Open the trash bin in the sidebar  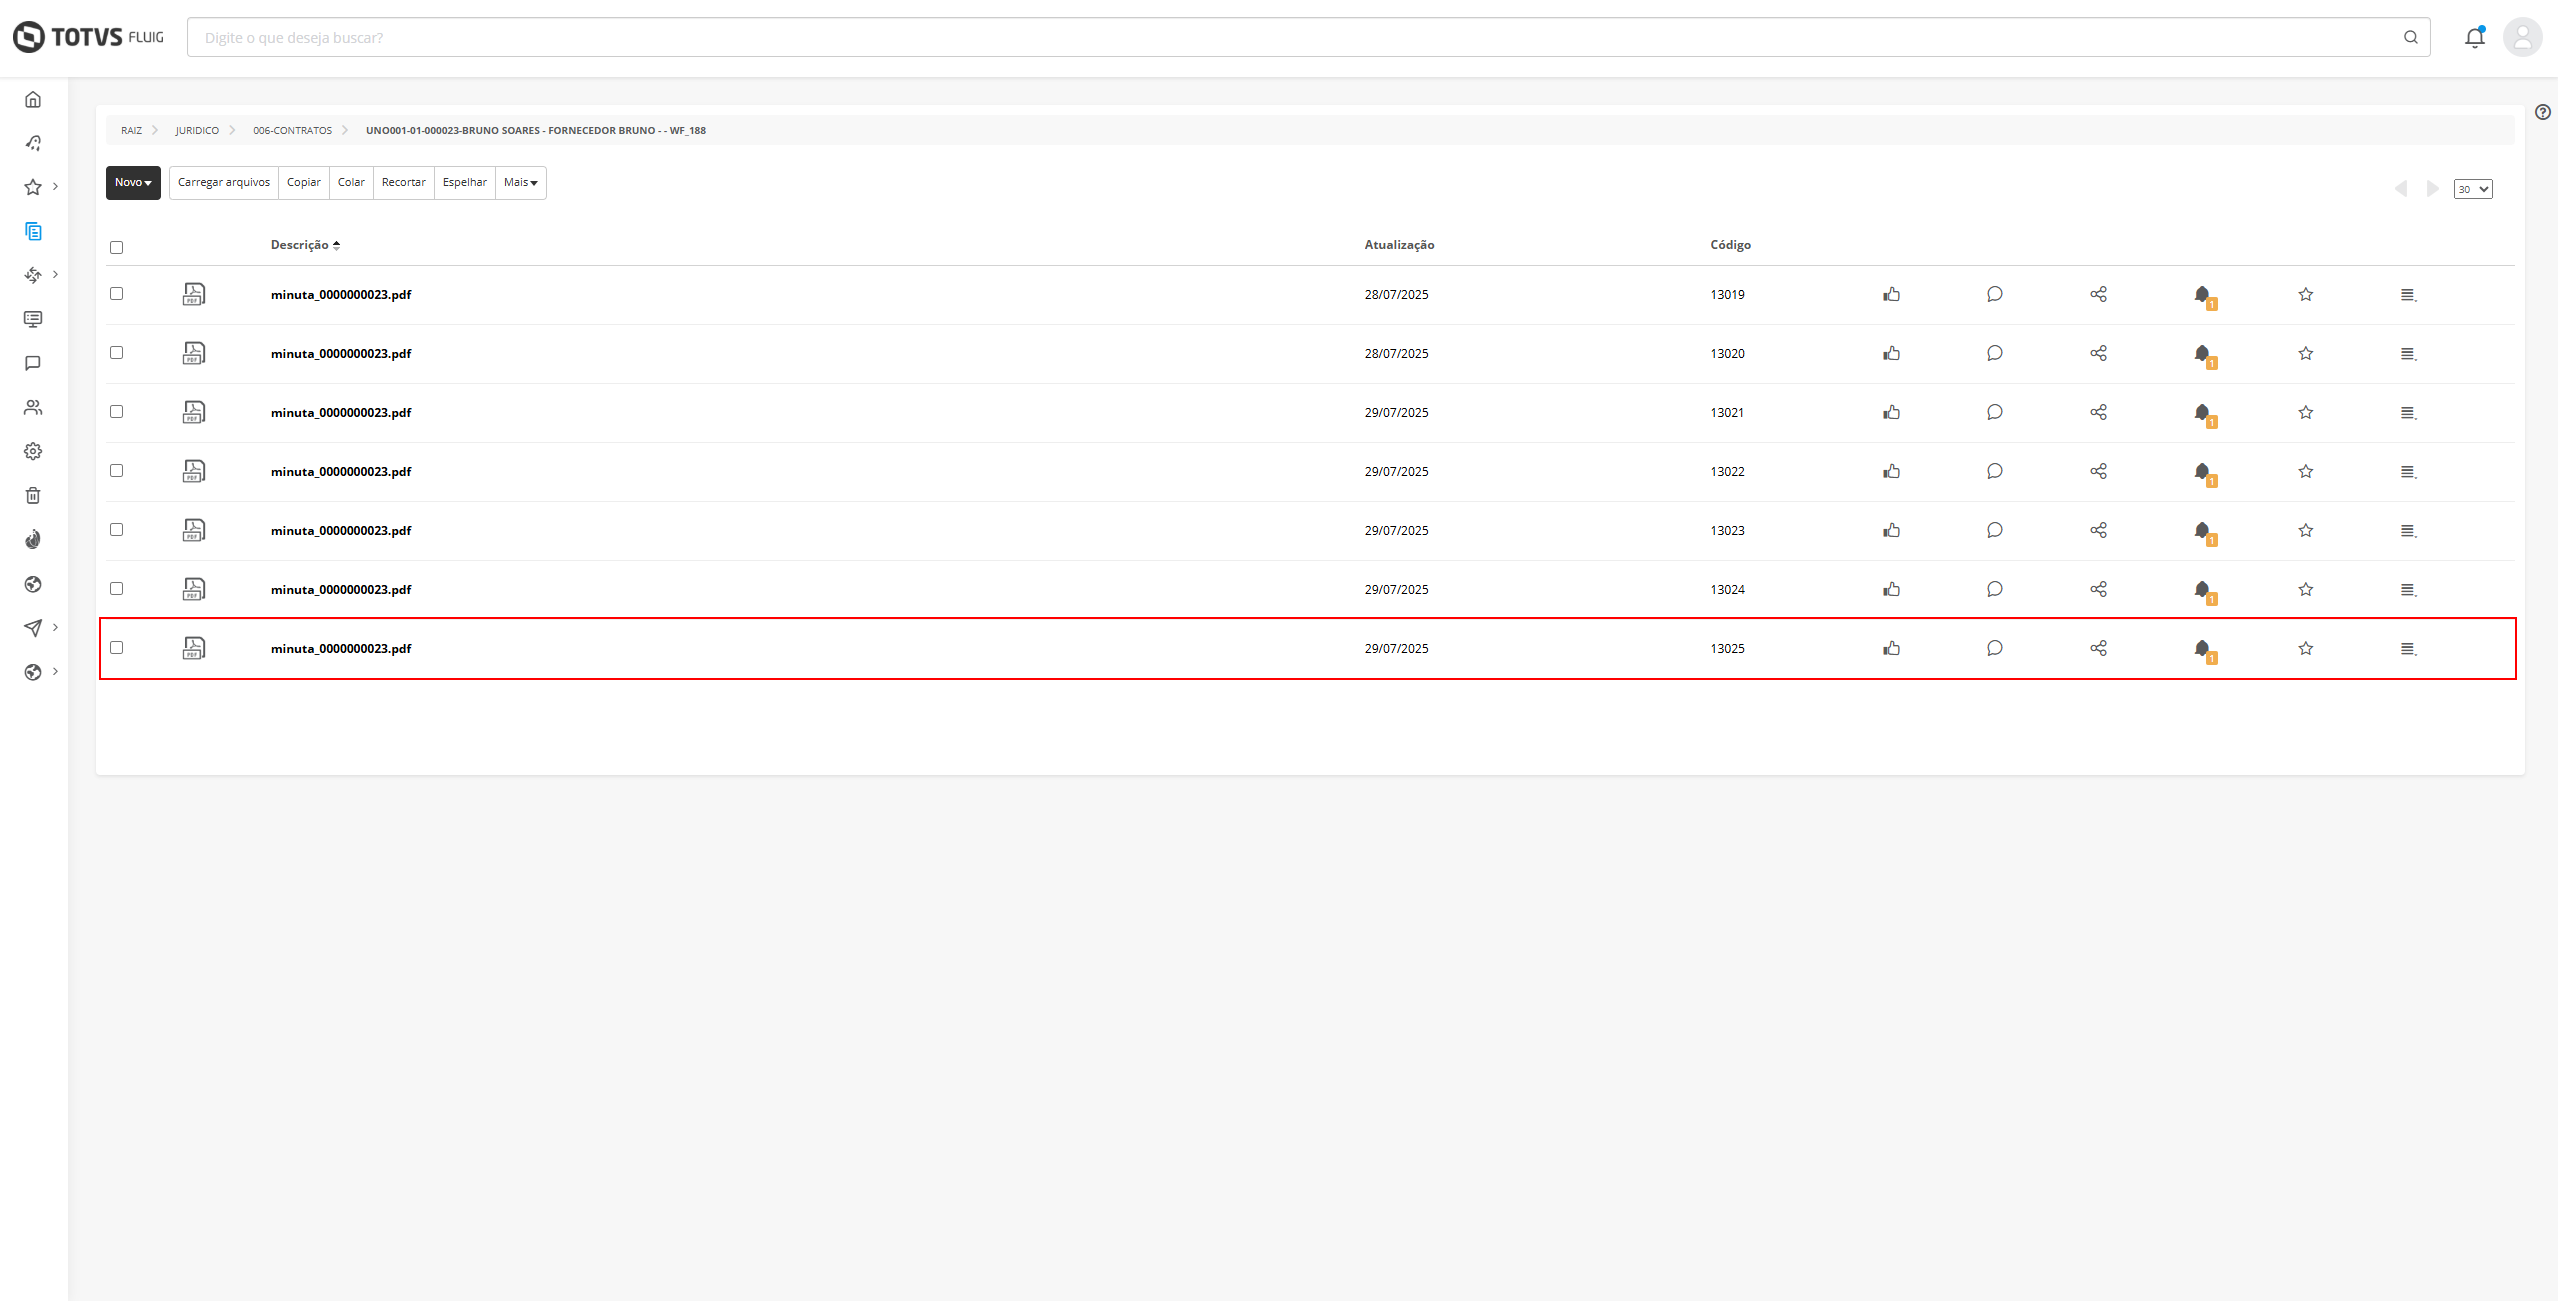(x=33, y=495)
